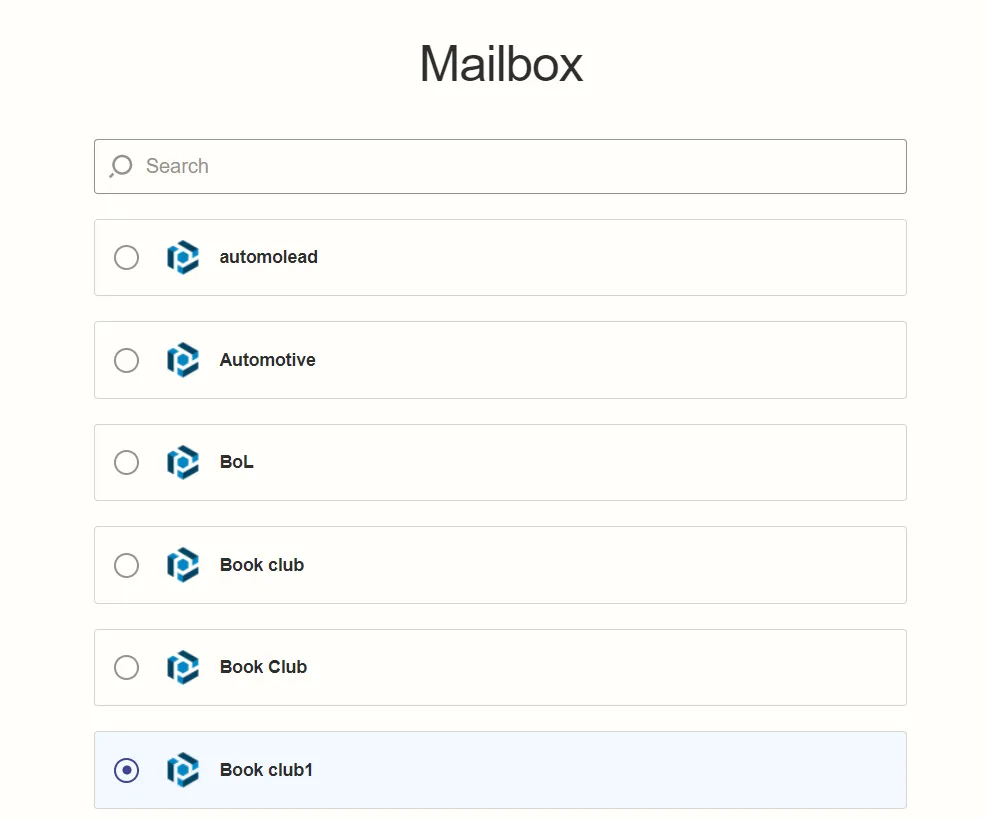This screenshot has width=987, height=818.
Task: Click the automolead mailbox logo icon
Action: click(183, 257)
